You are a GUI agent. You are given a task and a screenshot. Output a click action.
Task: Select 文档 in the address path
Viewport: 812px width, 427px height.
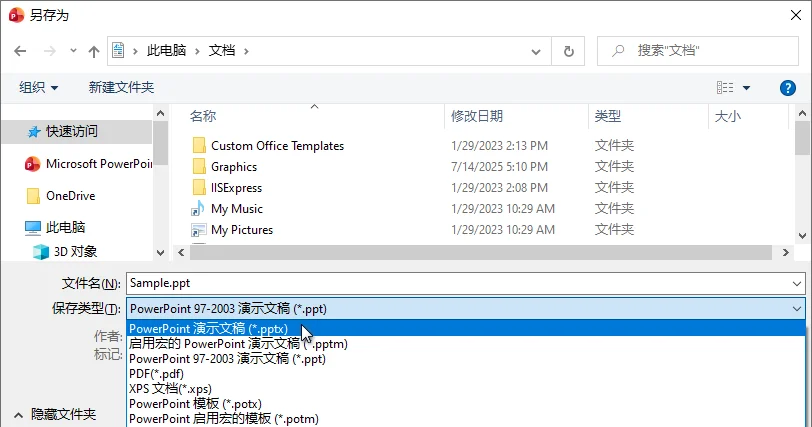222,51
